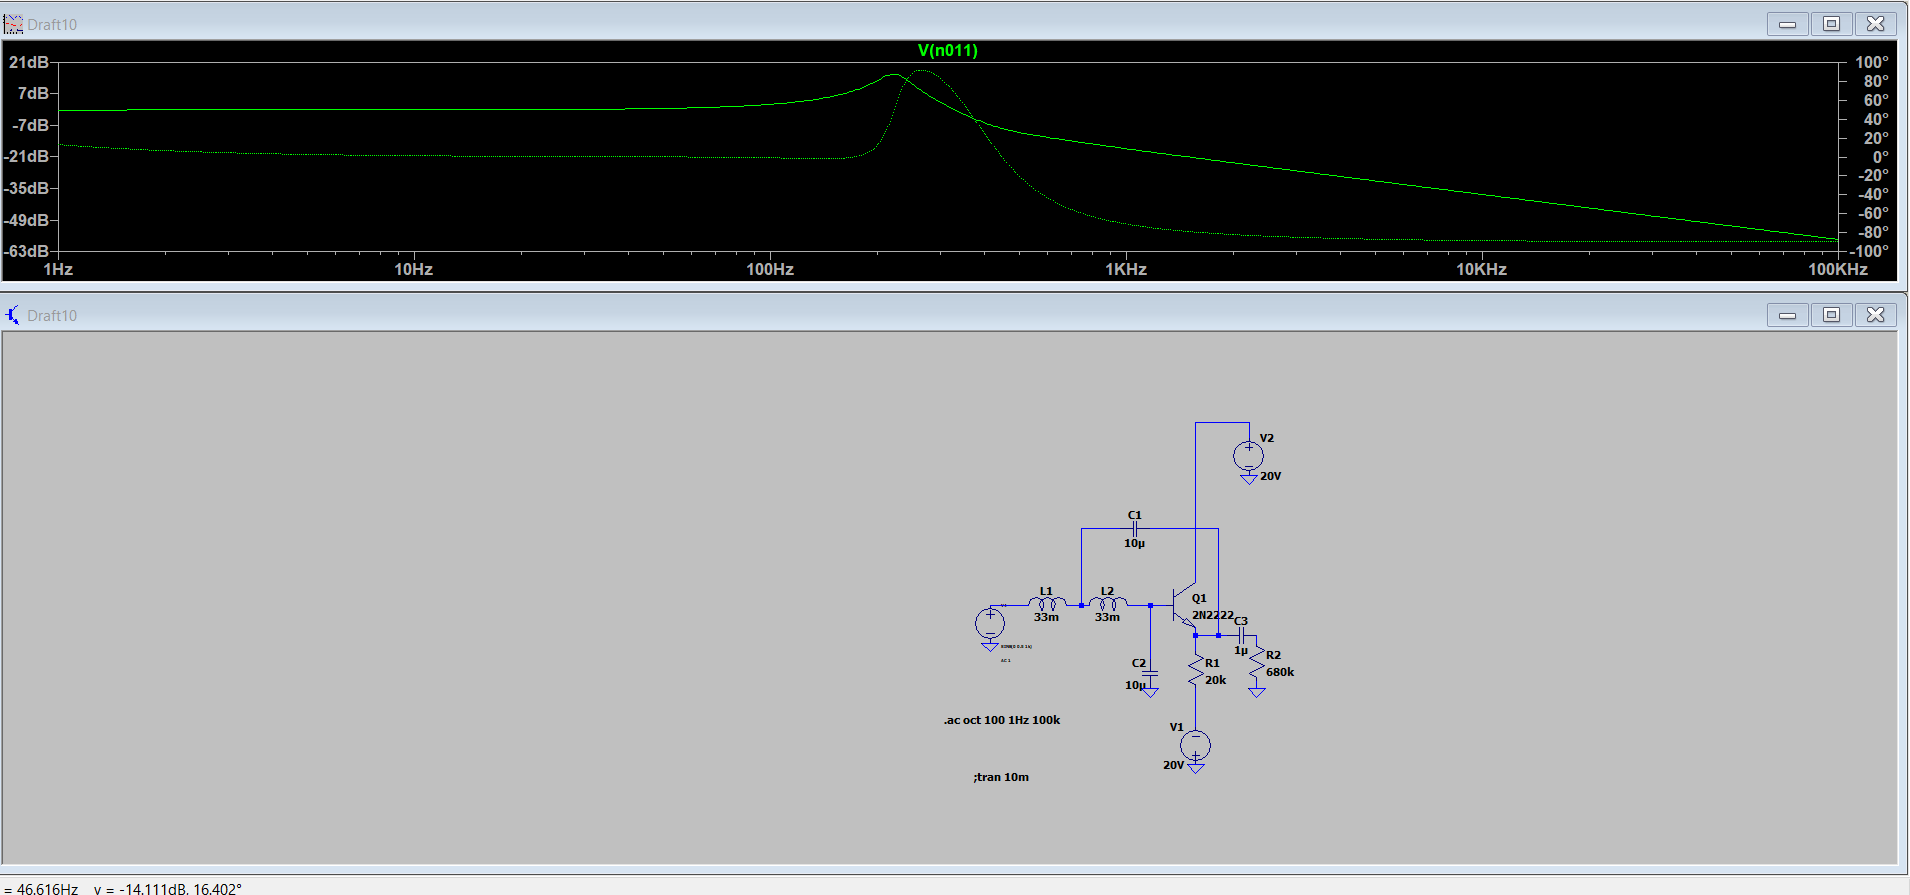Image resolution: width=1910 pixels, height=895 pixels.
Task: Select the L2 inductor symbol
Action: 1108,603
